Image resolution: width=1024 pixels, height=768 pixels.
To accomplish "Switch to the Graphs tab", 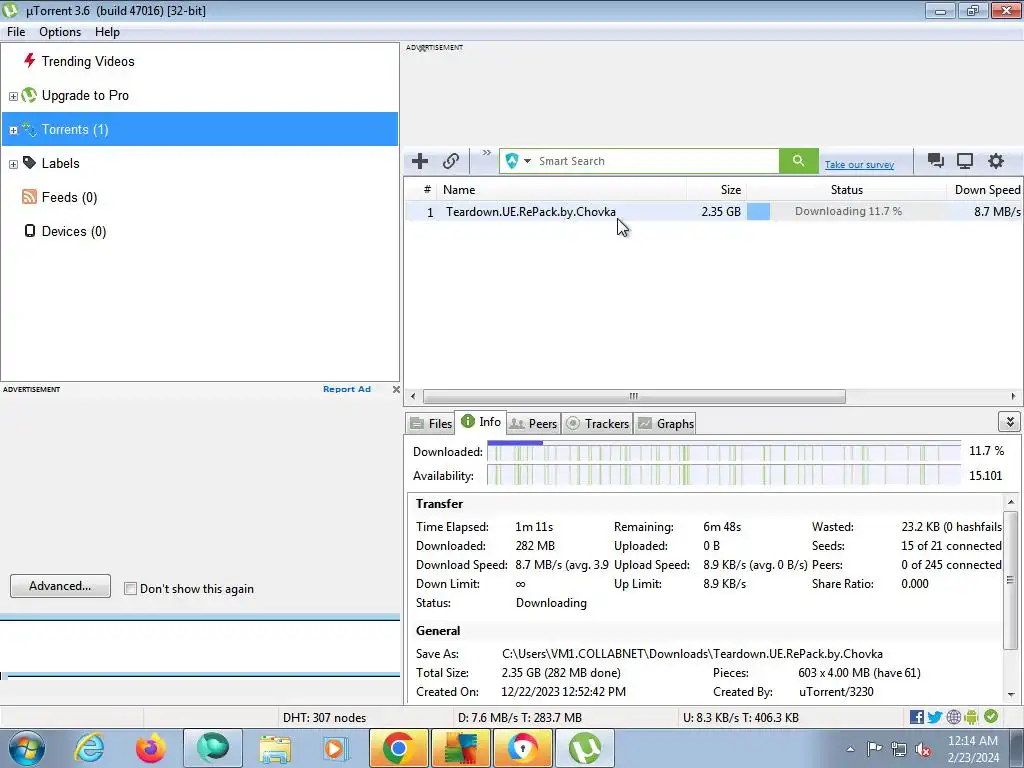I will tap(665, 423).
